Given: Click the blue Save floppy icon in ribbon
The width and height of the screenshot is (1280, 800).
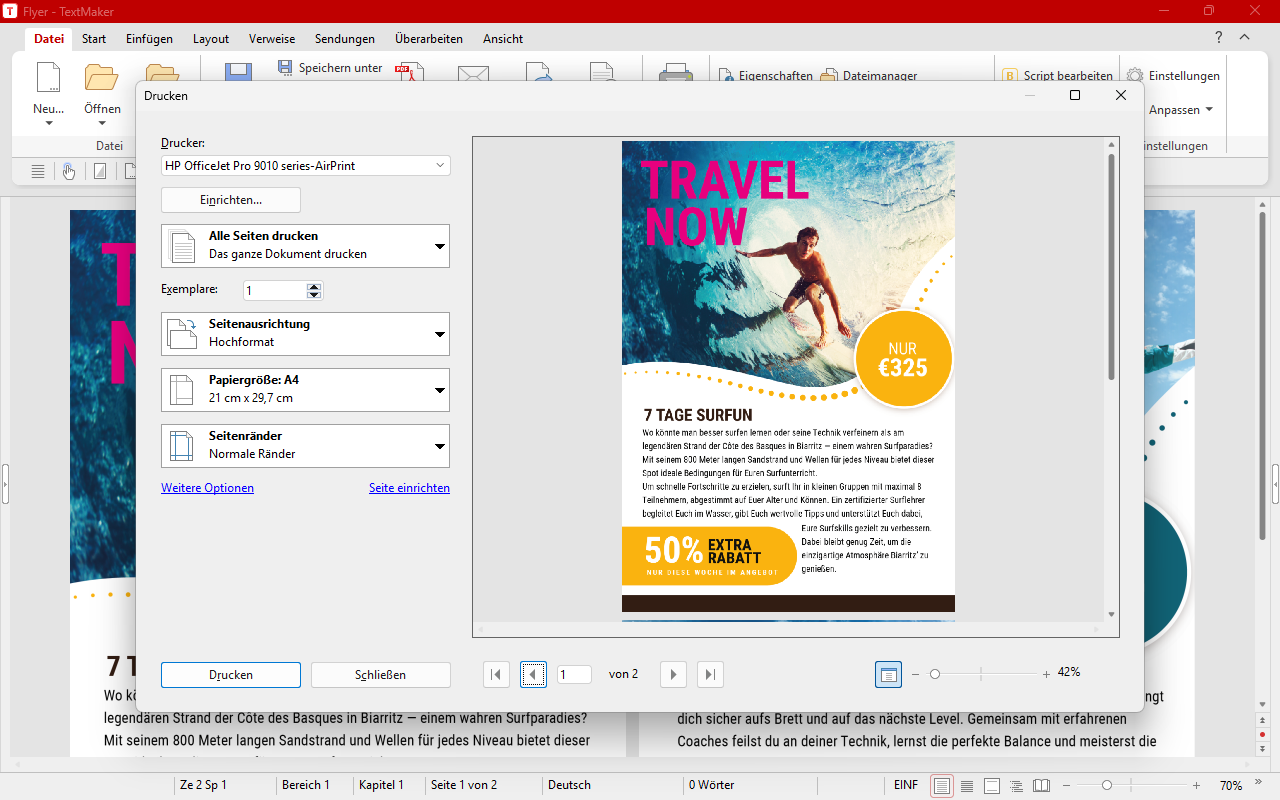Looking at the screenshot, I should 238,72.
